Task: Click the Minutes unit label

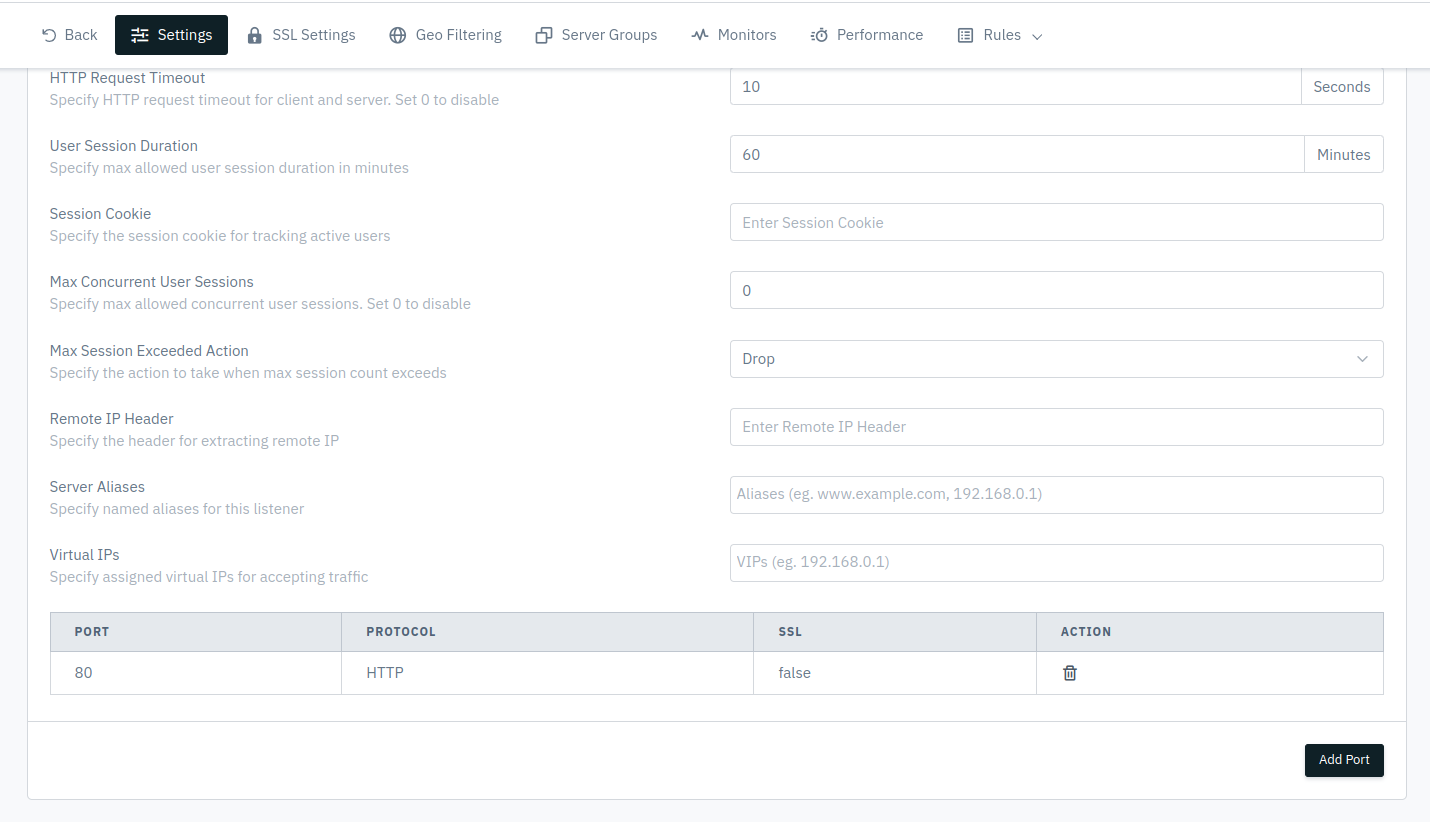Action: point(1344,155)
